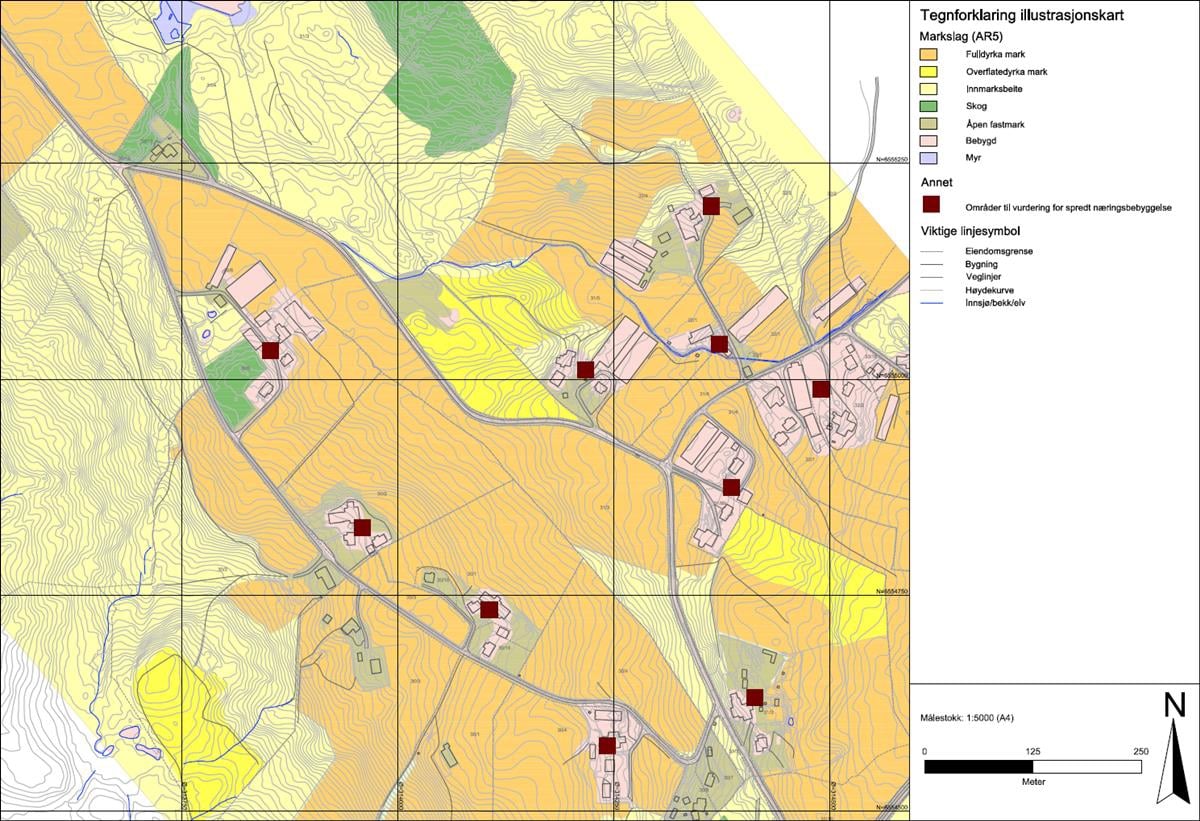The width and height of the screenshot is (1200, 821).
Task: Click the Tegnforklaring illustrasjonskart title
Action: pos(1022,15)
